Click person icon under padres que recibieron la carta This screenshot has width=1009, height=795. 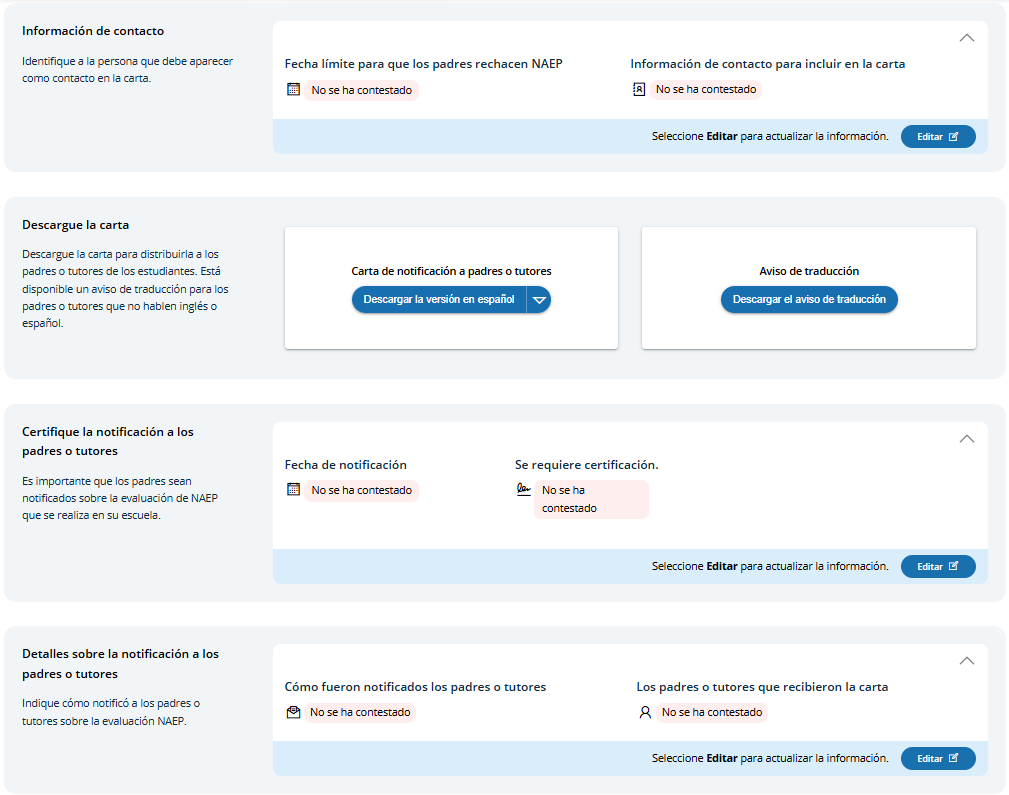tap(645, 713)
